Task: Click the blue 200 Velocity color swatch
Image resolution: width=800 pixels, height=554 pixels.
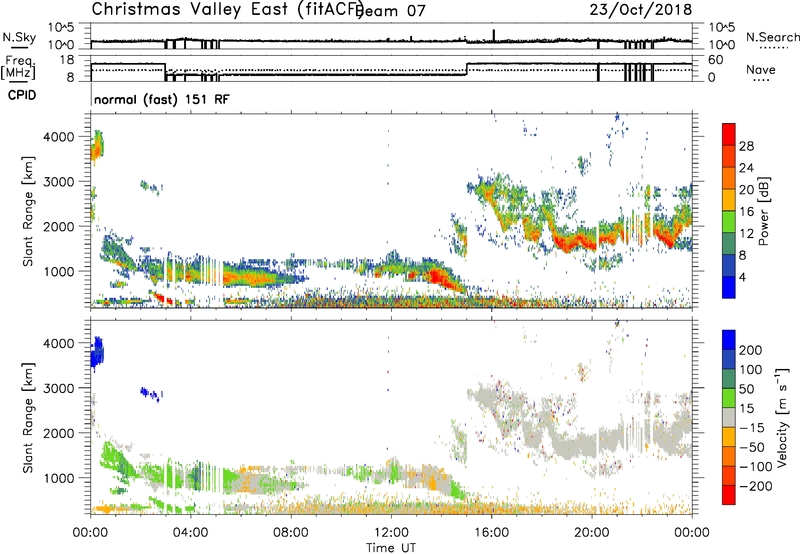Action: coord(729,340)
